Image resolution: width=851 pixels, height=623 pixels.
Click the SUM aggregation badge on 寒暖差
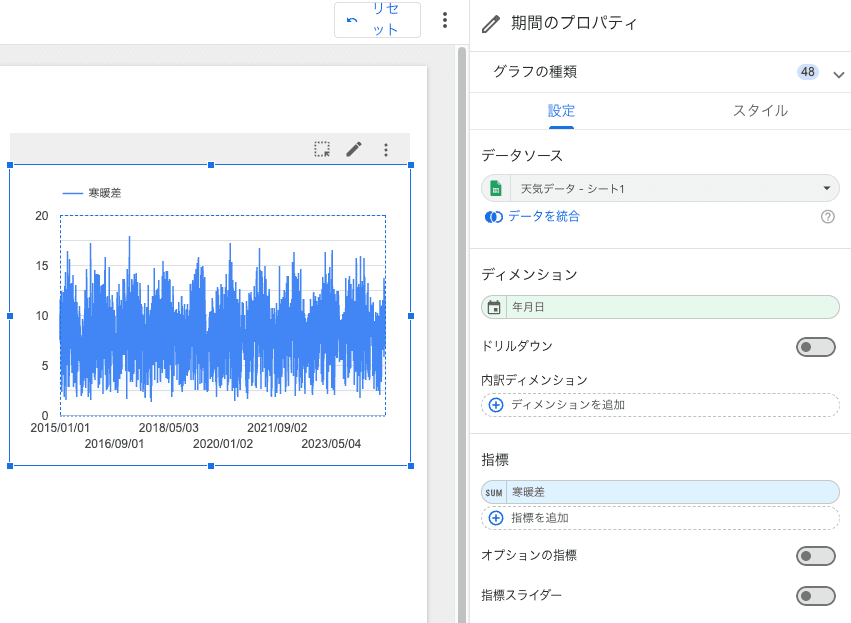pos(494,492)
